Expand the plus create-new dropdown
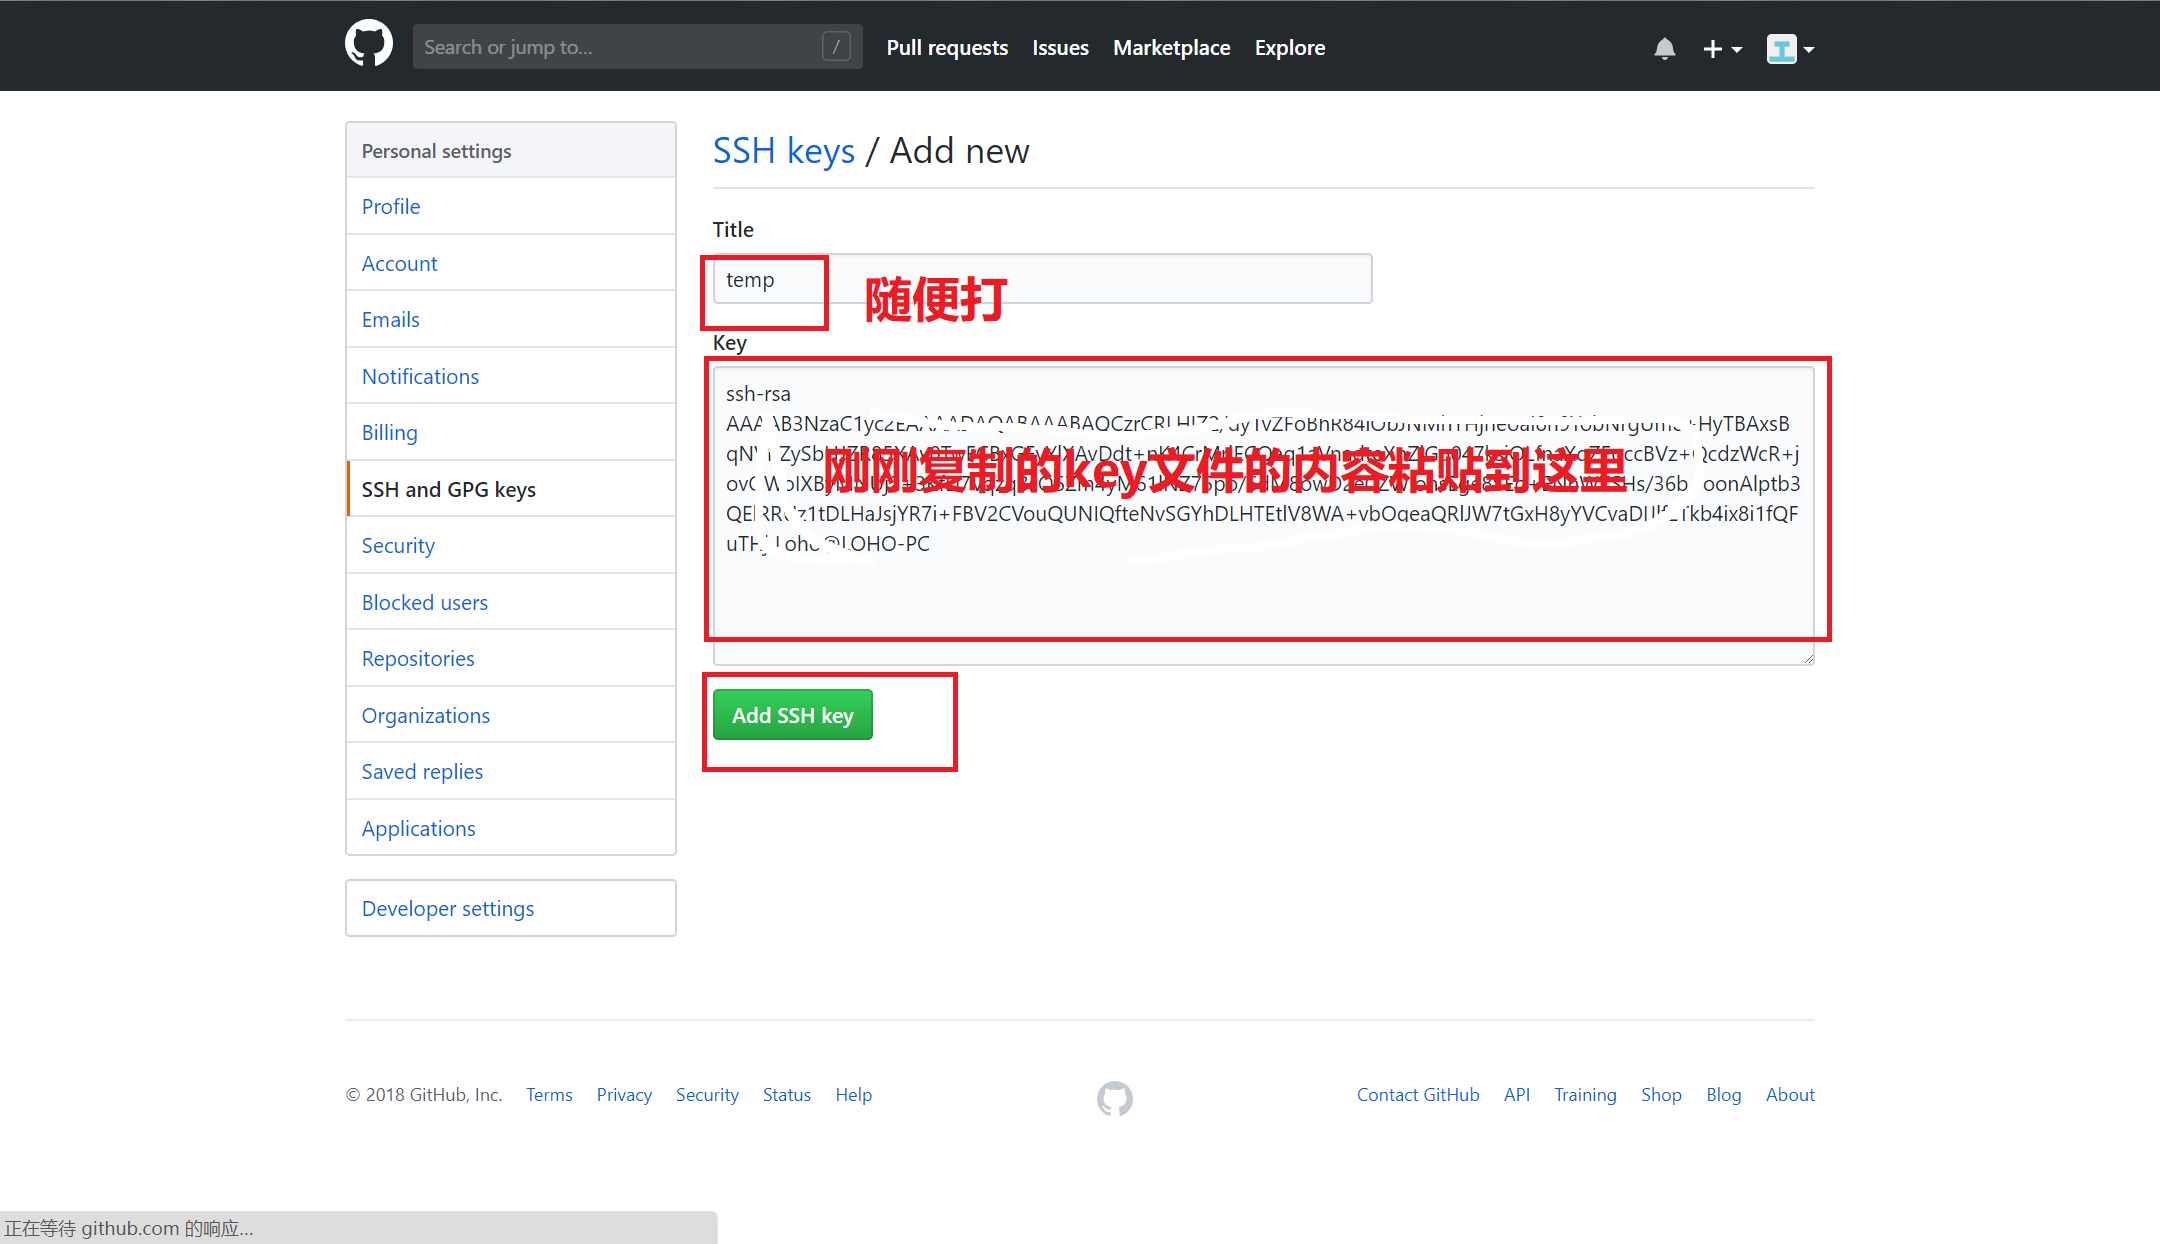The width and height of the screenshot is (2160, 1244). (x=1721, y=48)
